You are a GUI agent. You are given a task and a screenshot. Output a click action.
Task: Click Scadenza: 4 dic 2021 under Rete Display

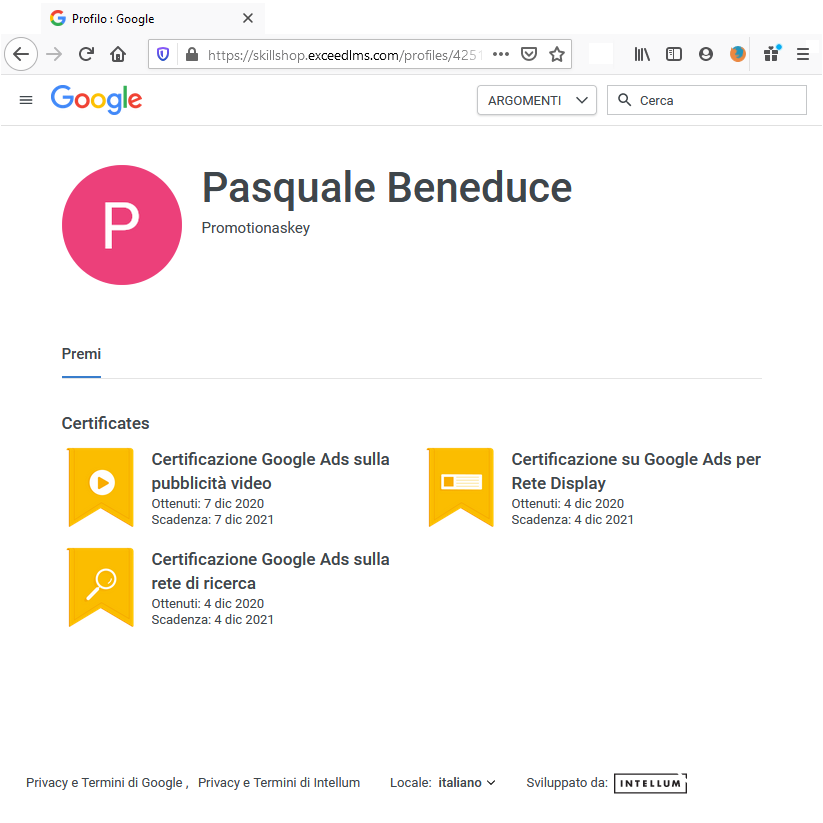click(573, 520)
